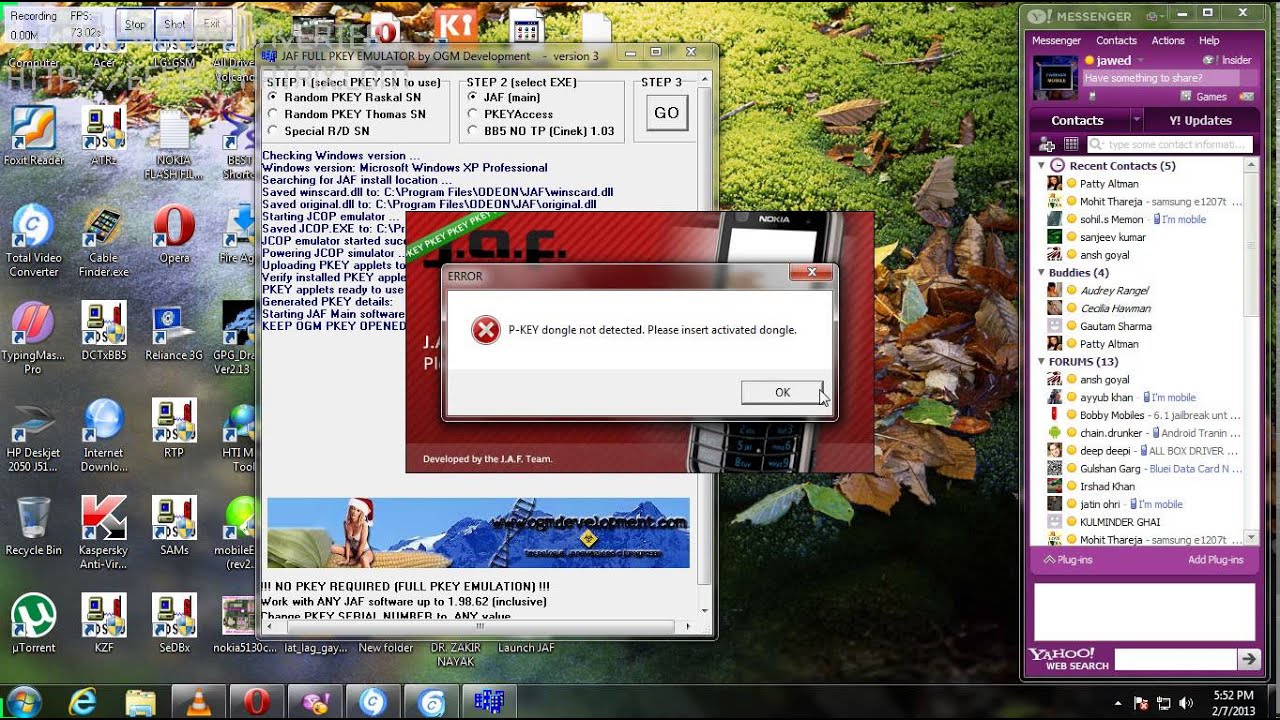Screen dimensions: 1280x720
Task: Click the volume speaker tray icon
Action: pos(1186,703)
